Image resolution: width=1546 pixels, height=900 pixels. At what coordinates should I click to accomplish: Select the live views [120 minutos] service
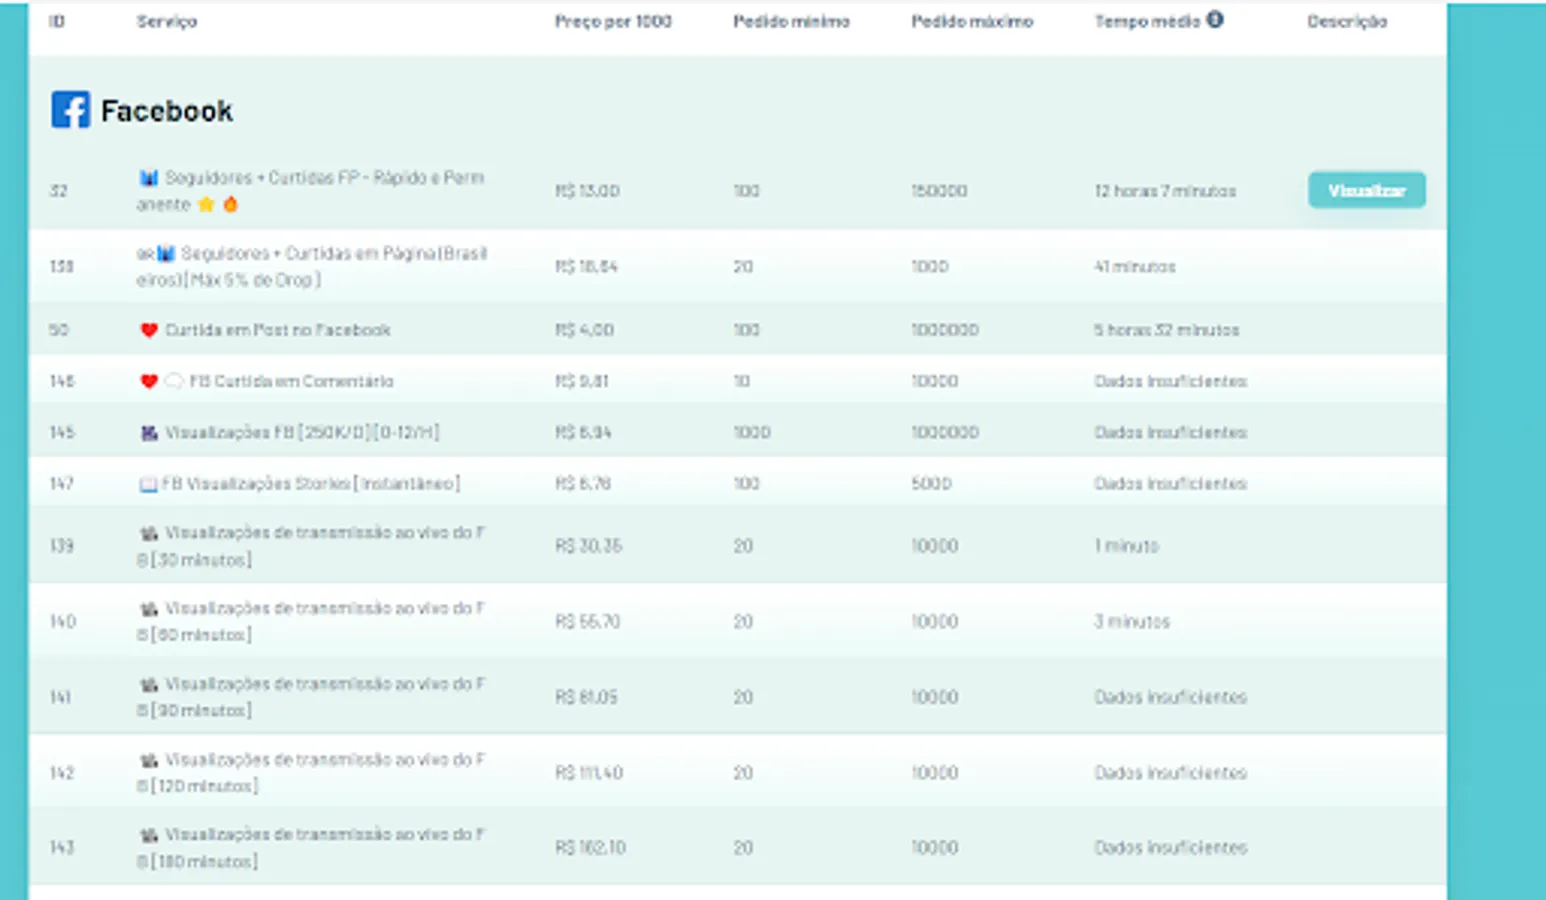311,773
